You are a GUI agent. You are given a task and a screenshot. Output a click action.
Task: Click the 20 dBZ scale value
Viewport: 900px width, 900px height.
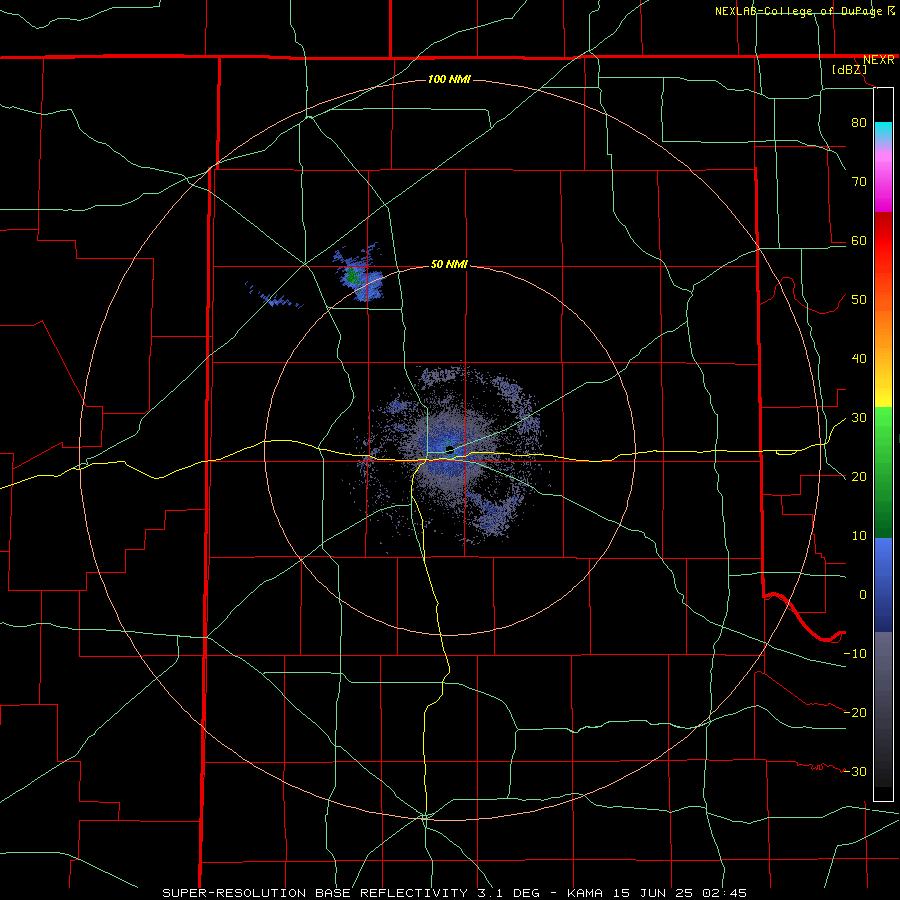click(859, 476)
